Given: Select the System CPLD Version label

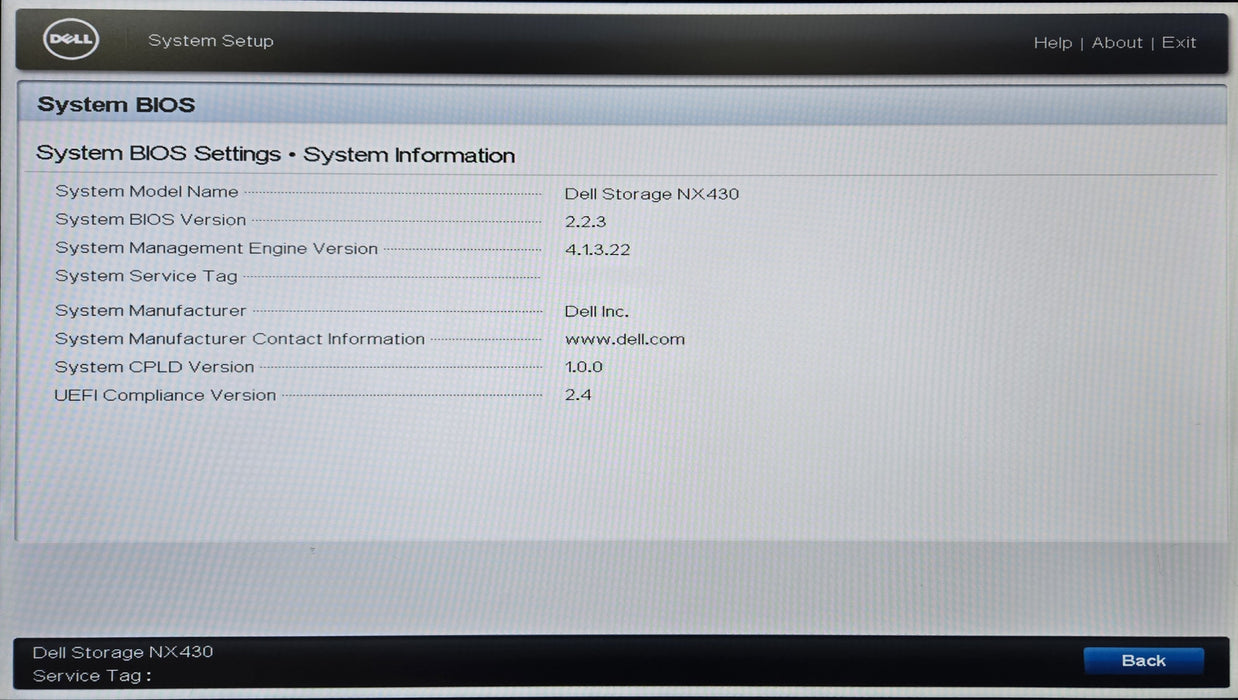Looking at the screenshot, I should tap(154, 367).
